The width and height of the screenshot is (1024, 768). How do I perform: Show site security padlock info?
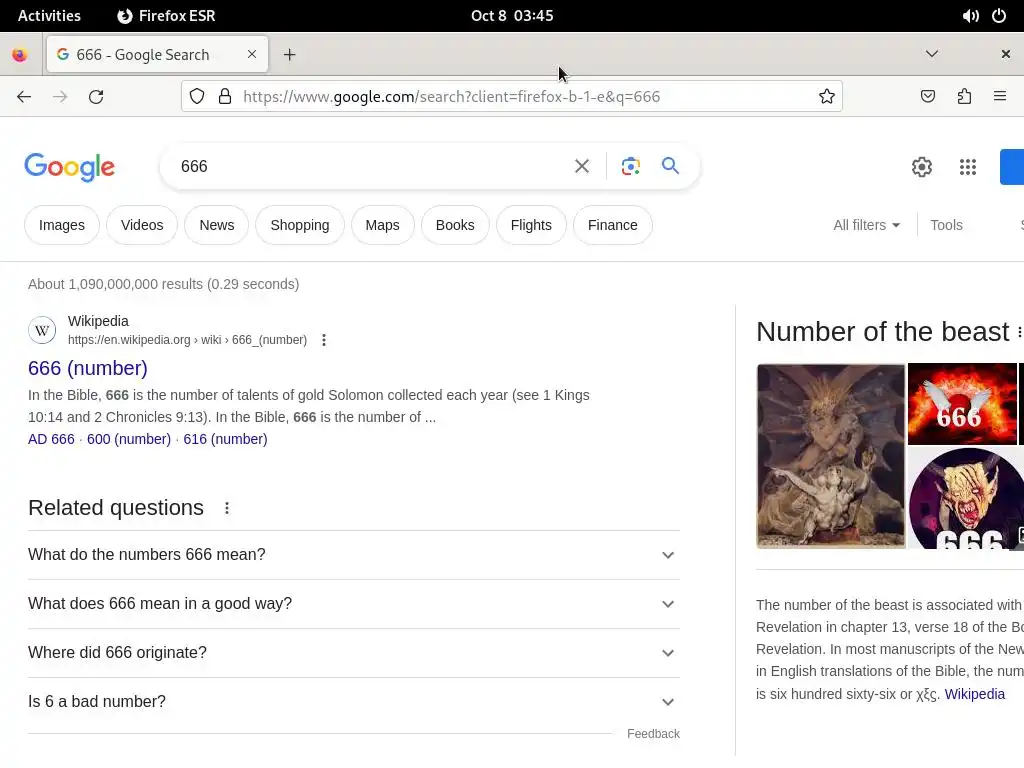225,97
